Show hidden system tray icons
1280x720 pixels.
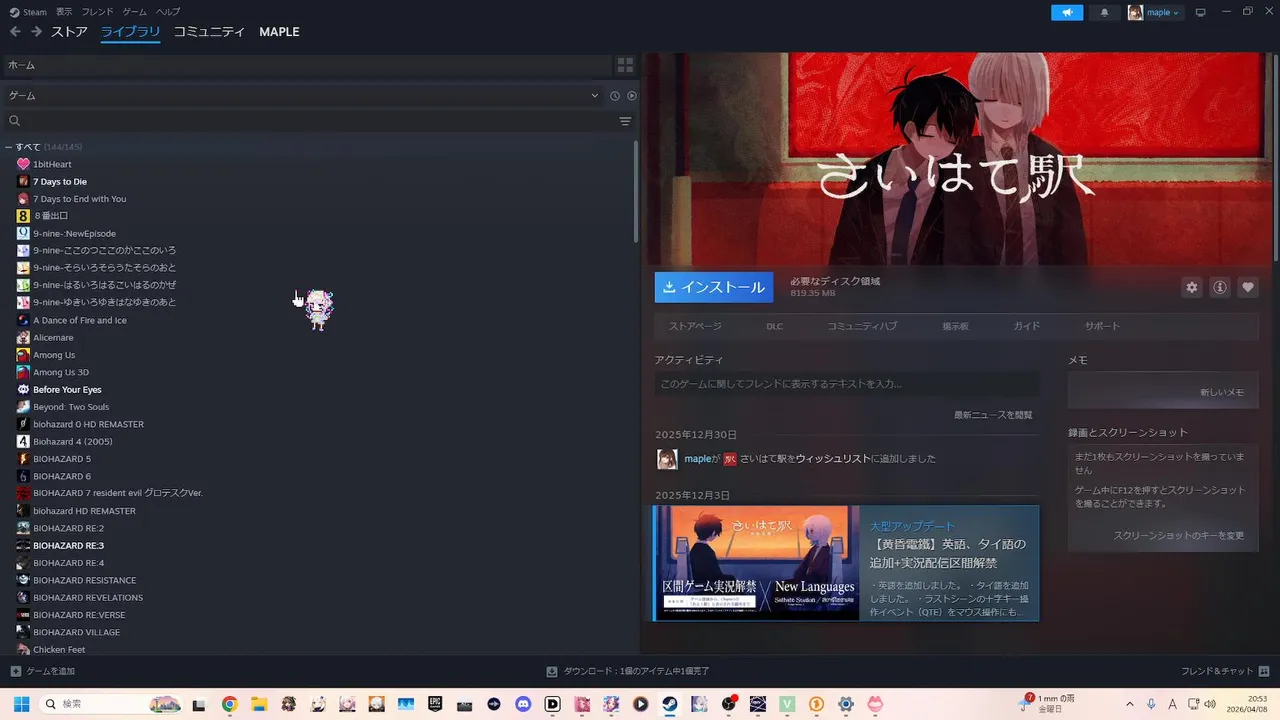coord(1130,704)
